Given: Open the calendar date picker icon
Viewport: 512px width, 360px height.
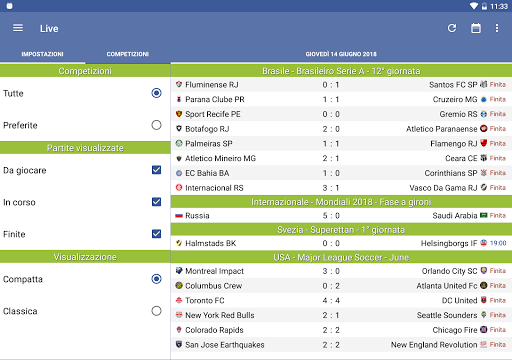Looking at the screenshot, I should pos(476,28).
